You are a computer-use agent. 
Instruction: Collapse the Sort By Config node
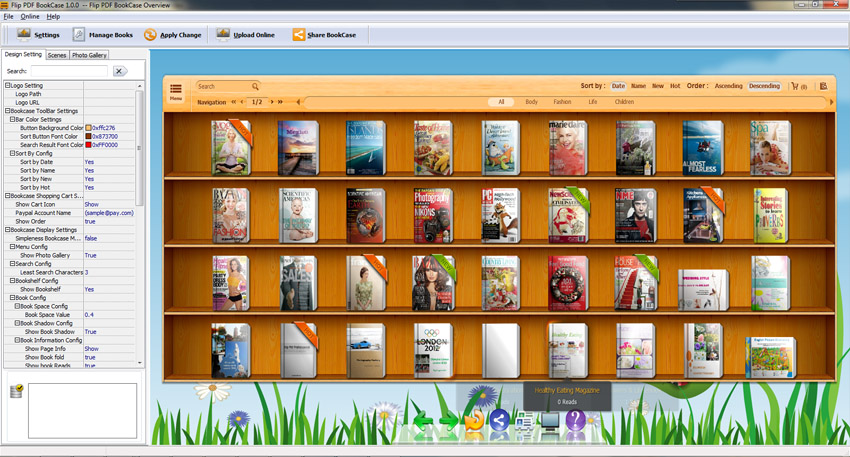(13, 153)
